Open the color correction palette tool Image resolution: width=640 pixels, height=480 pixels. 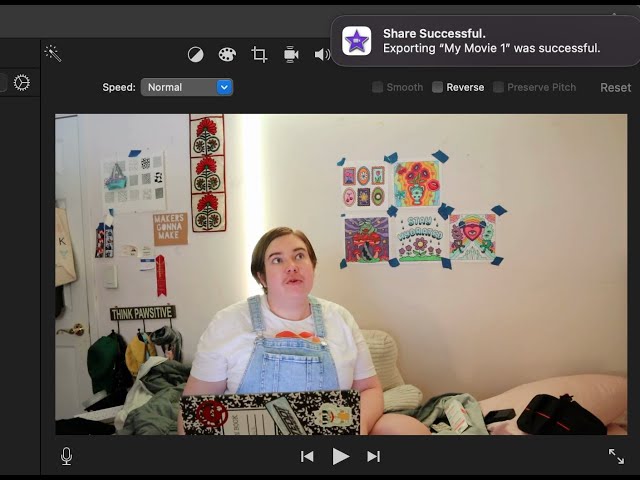tap(227, 54)
